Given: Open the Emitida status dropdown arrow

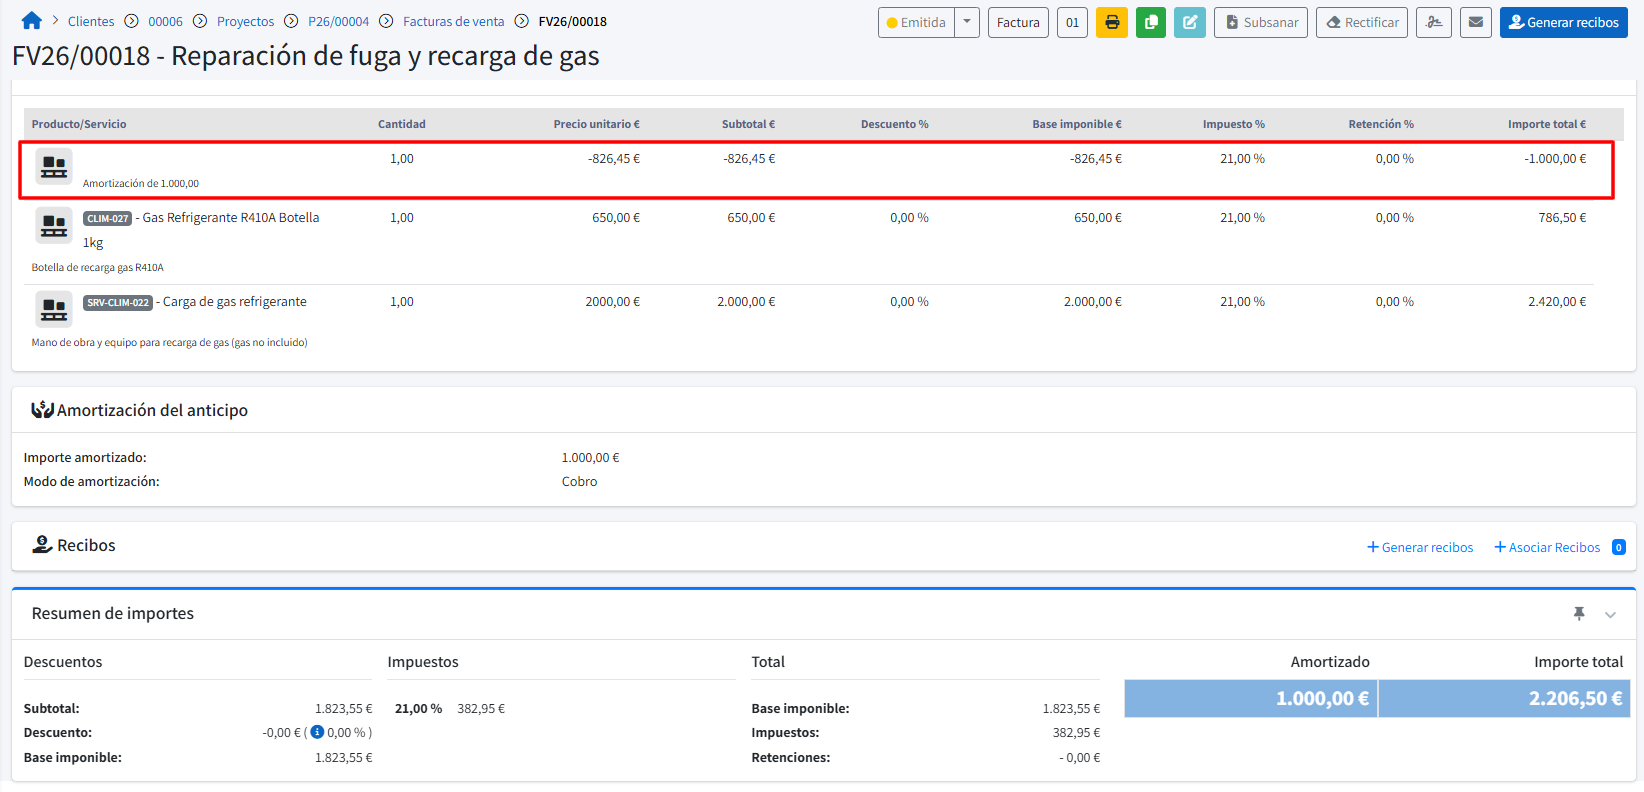Looking at the screenshot, I should coord(967,22).
